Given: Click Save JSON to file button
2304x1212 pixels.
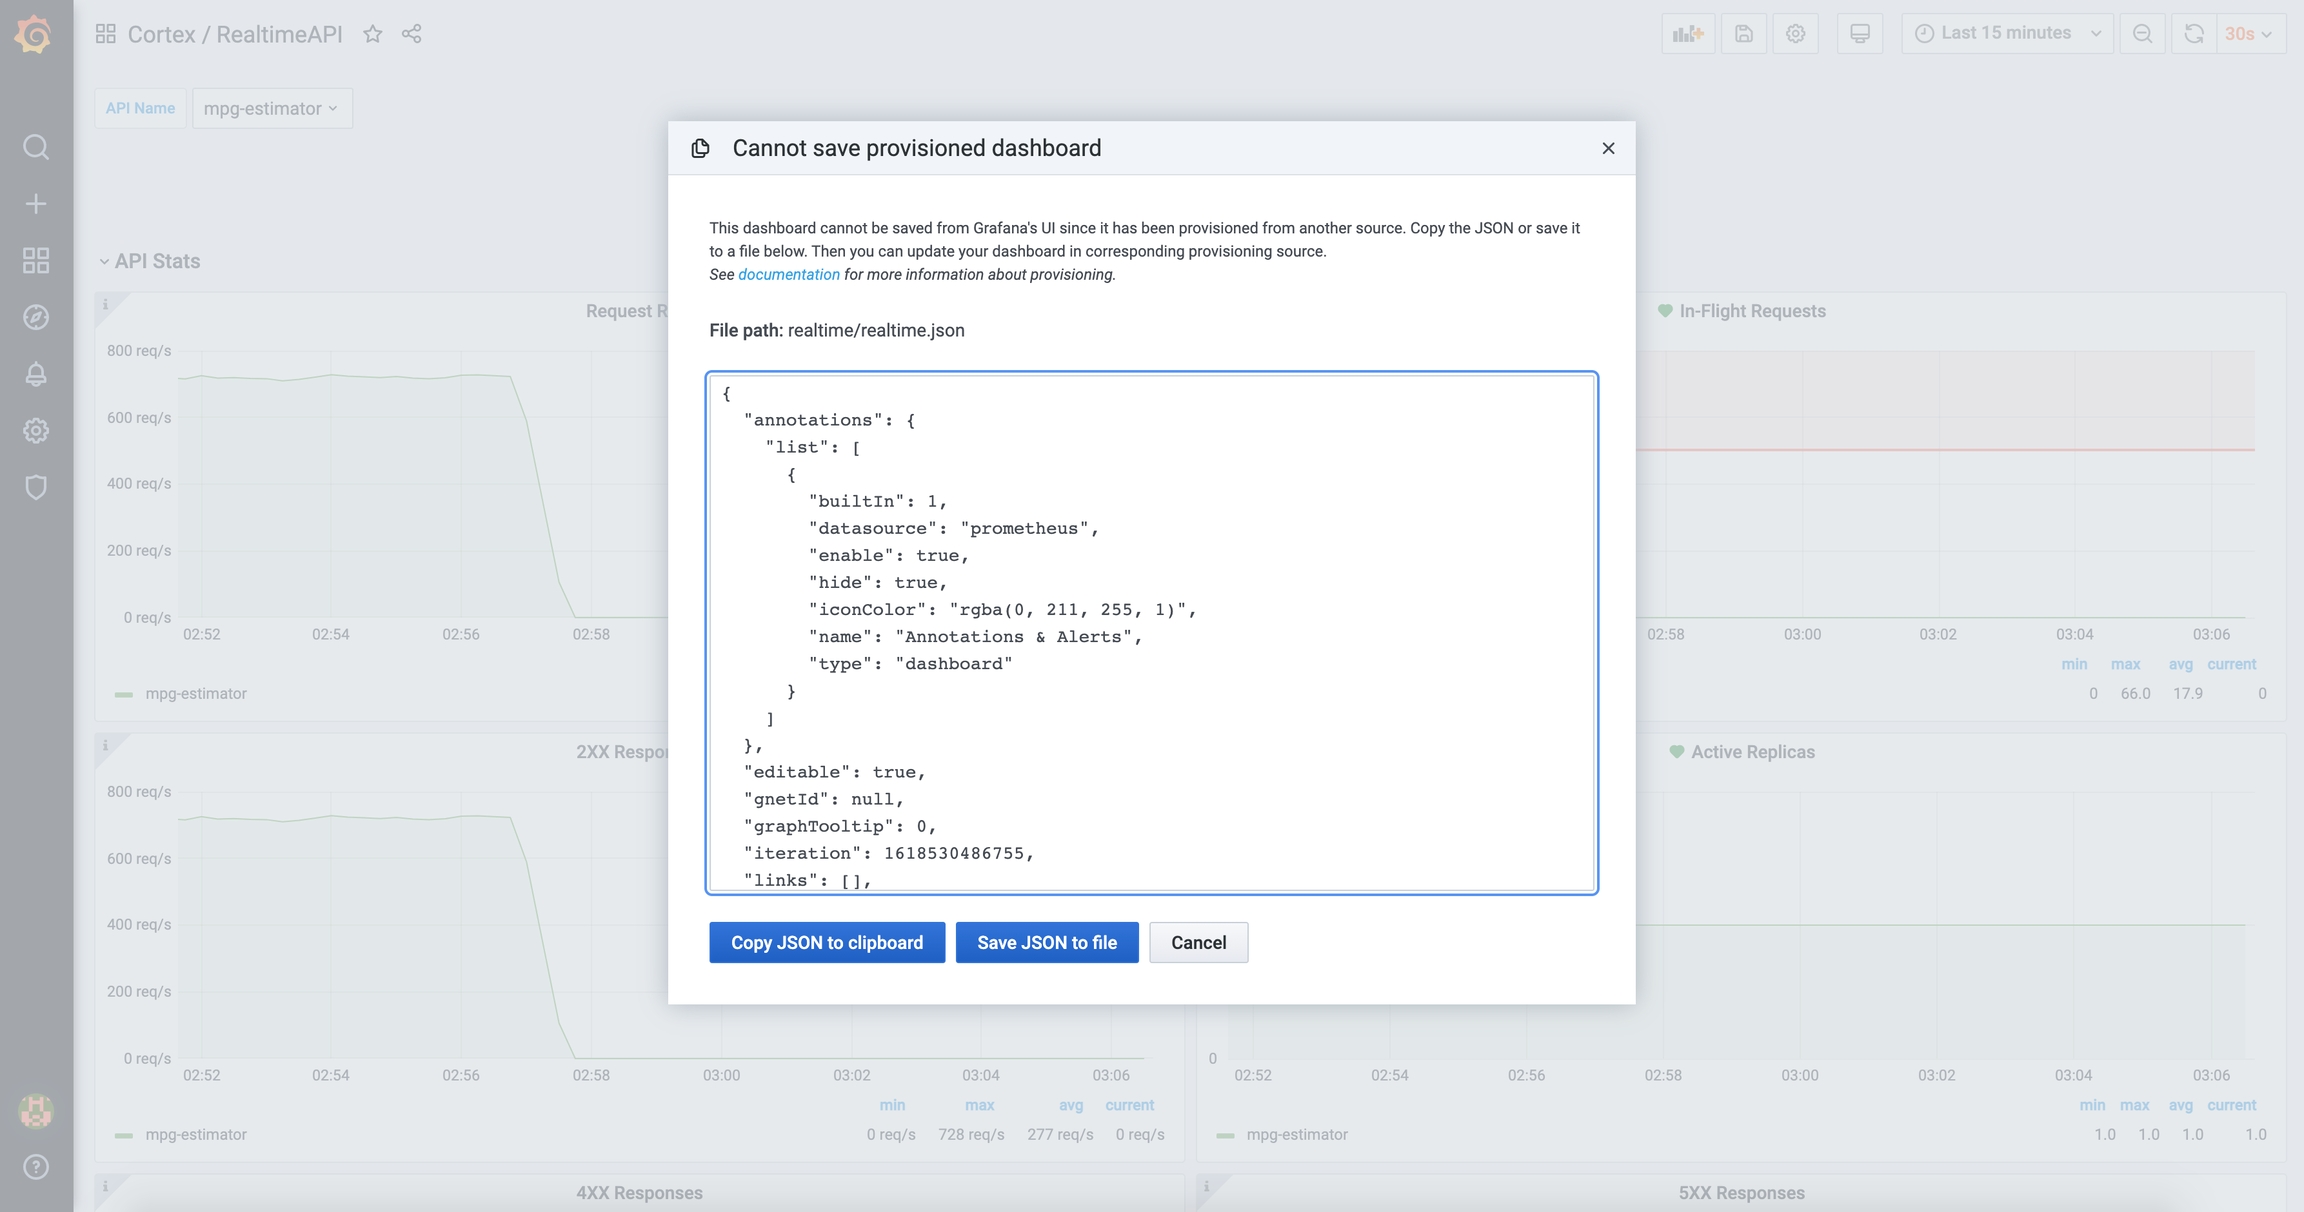Looking at the screenshot, I should tap(1046, 942).
